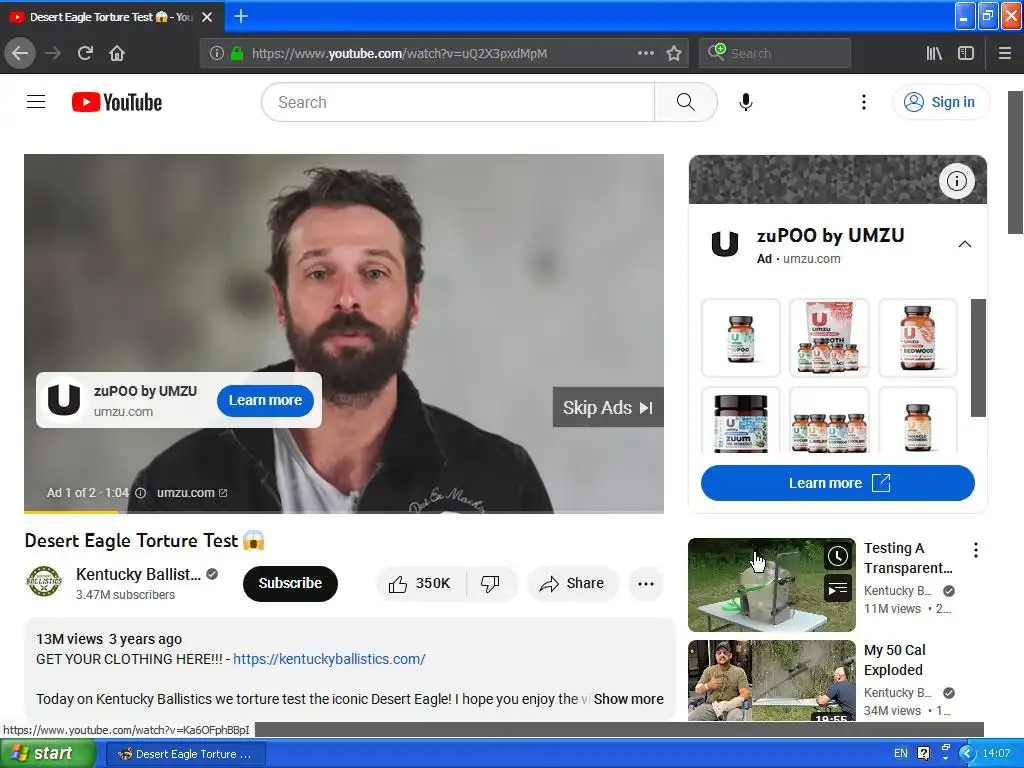
Task: Click the ad product list scrollbar
Action: pyautogui.click(x=978, y=358)
